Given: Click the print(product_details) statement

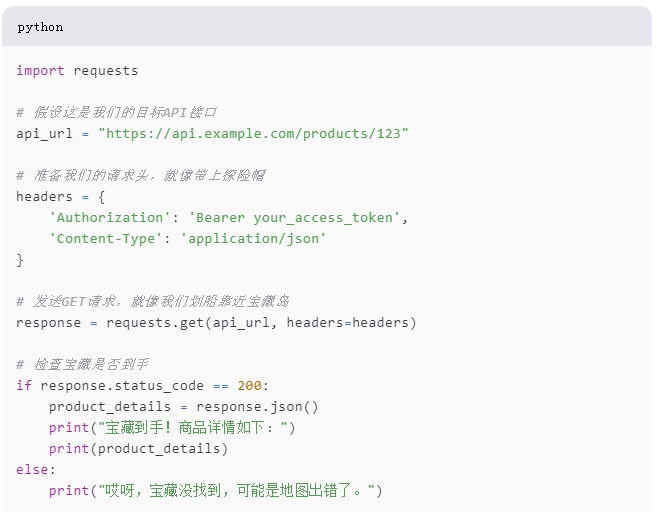Looking at the screenshot, I should (x=138, y=449).
